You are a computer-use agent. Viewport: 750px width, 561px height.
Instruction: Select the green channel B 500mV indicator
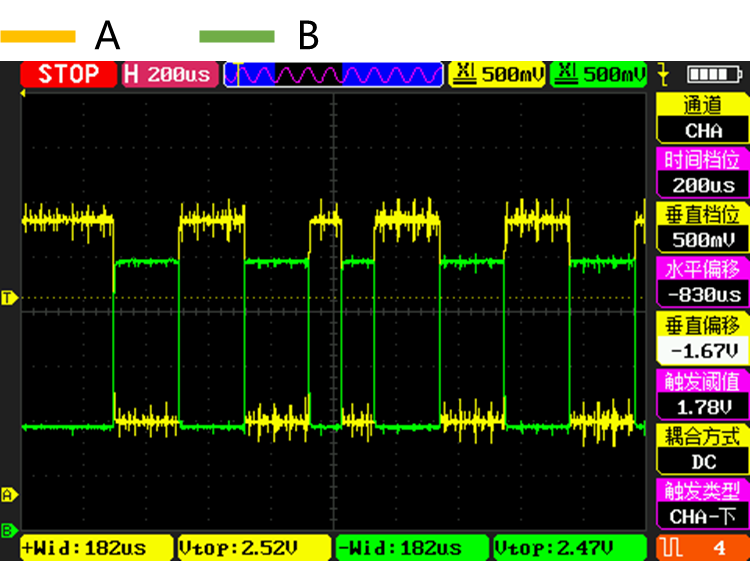600,74
